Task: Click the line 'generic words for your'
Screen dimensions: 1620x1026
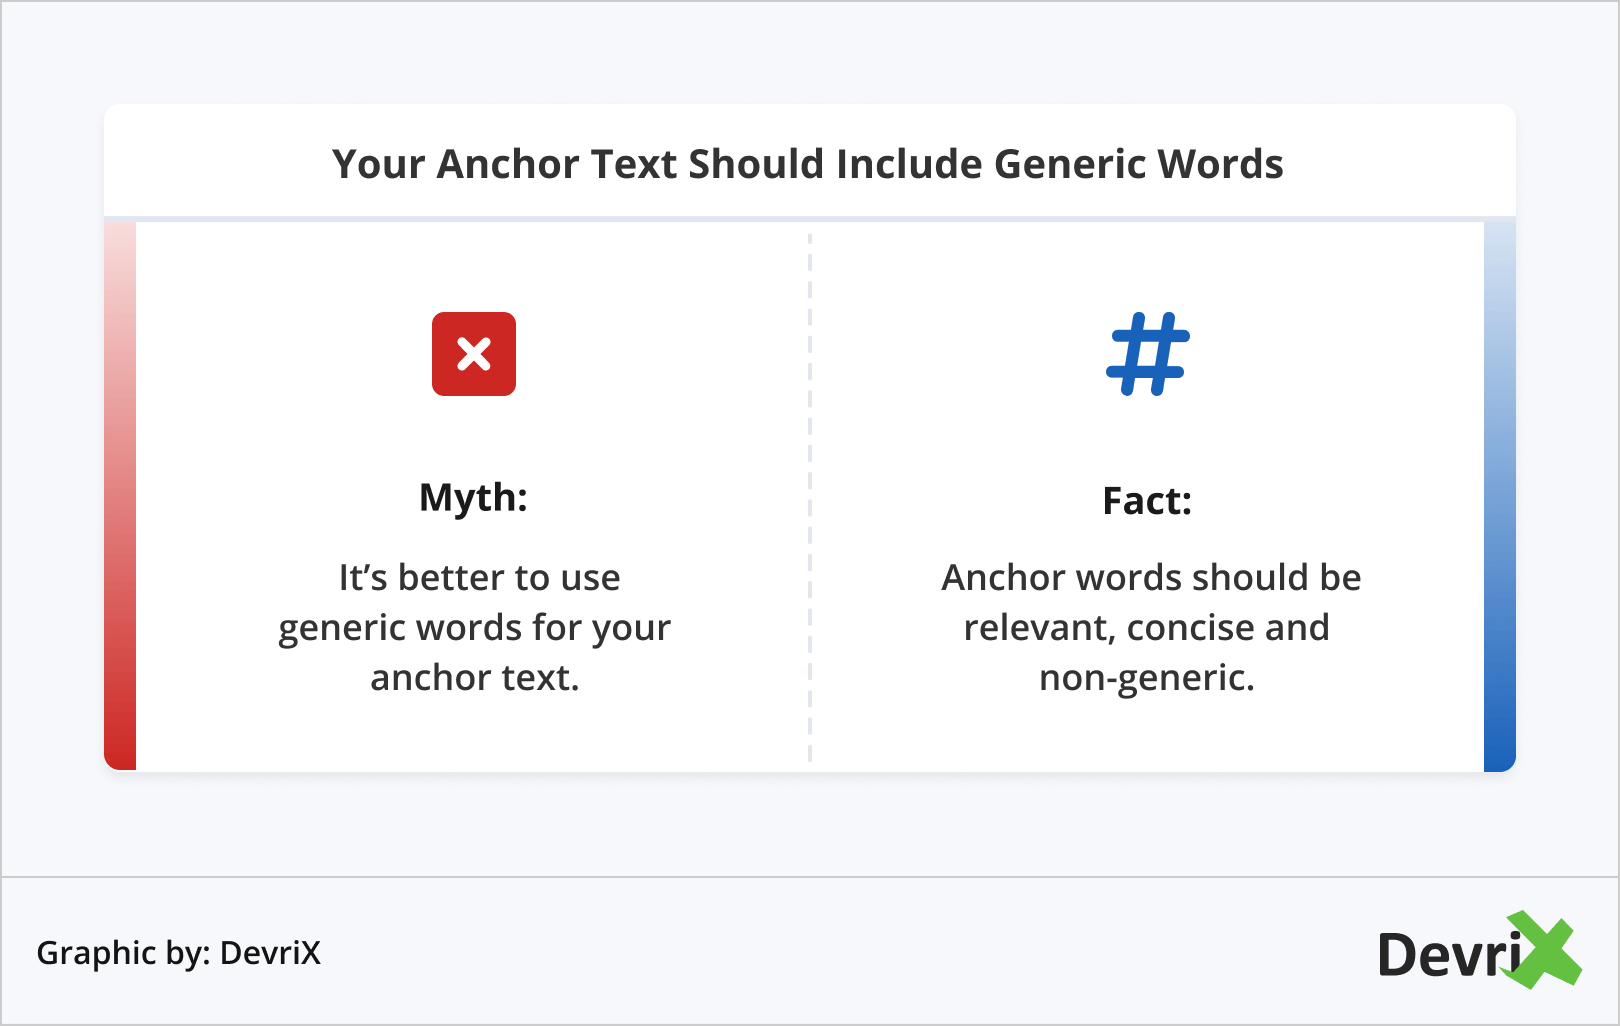Action: tap(474, 628)
